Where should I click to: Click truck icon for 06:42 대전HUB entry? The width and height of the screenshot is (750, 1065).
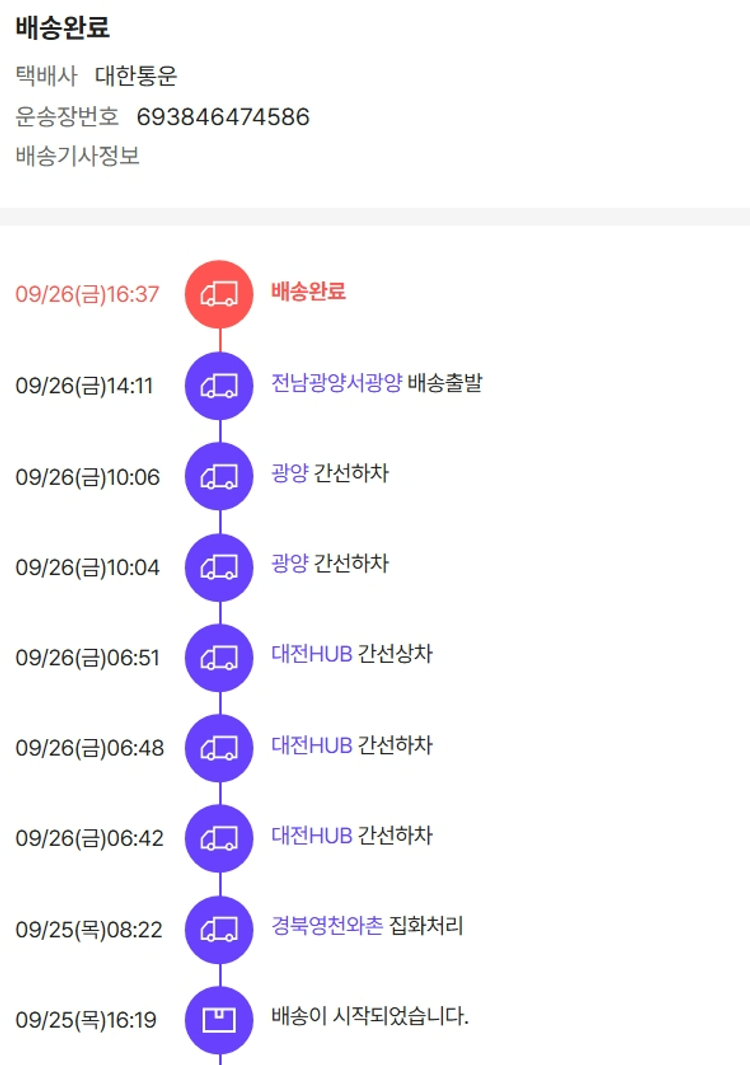click(219, 838)
